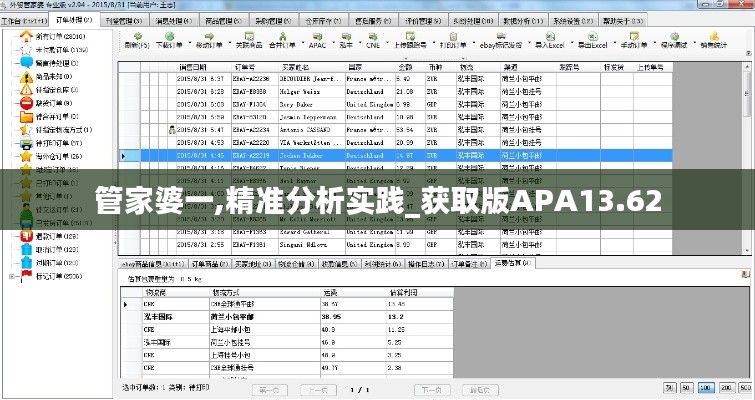
Task: Click the 下一页 next page button
Action: click(x=432, y=389)
